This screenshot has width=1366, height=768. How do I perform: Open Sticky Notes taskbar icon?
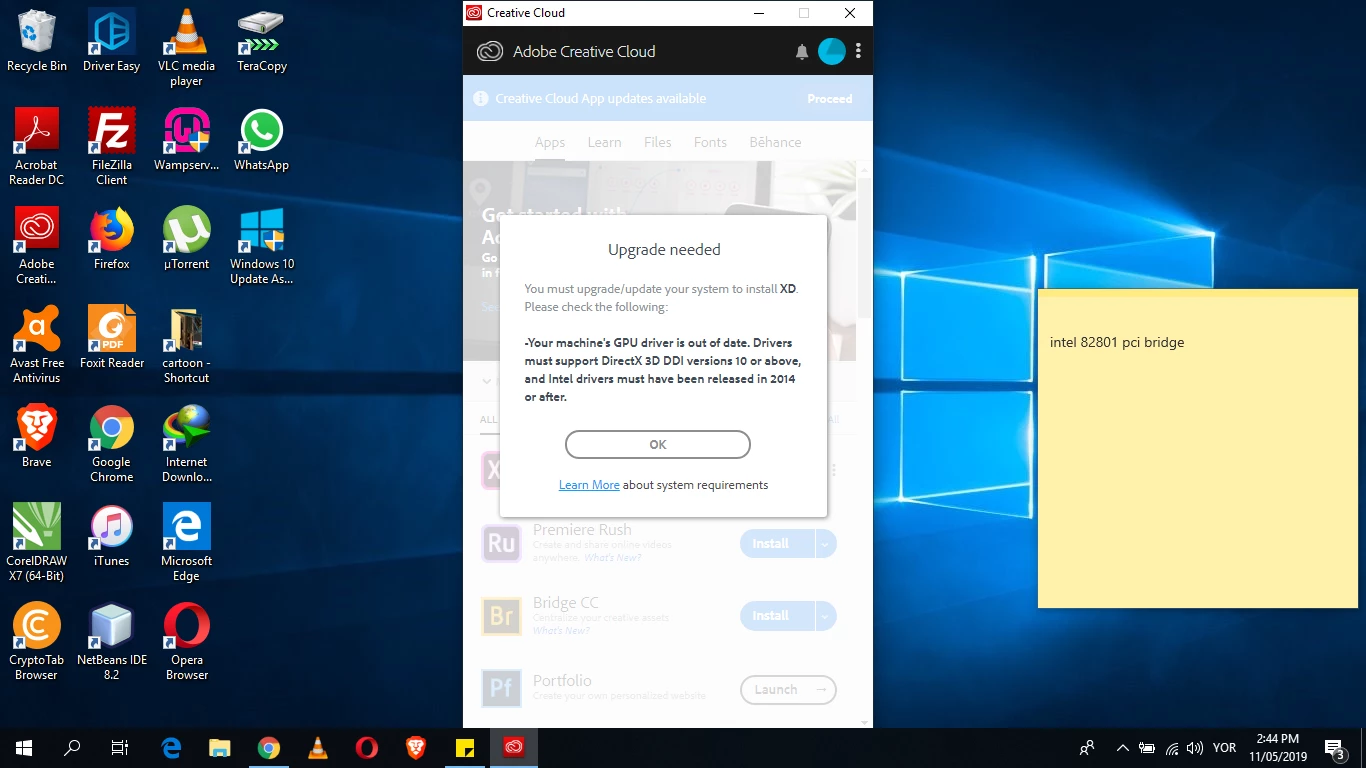click(x=464, y=747)
